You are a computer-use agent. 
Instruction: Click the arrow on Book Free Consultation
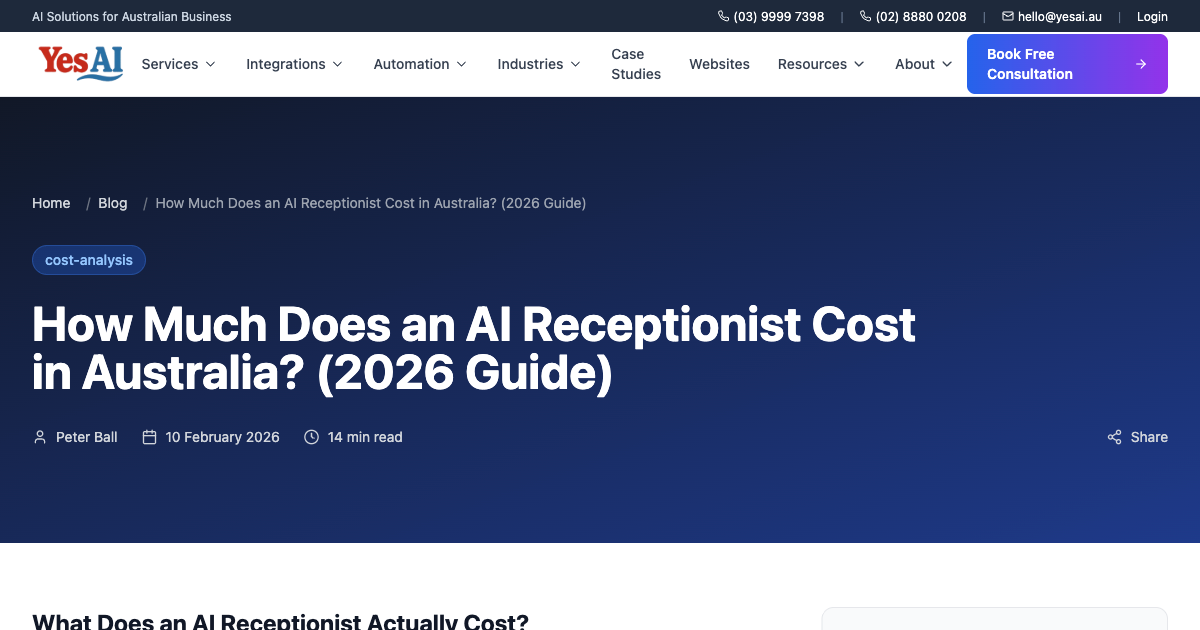click(x=1140, y=63)
